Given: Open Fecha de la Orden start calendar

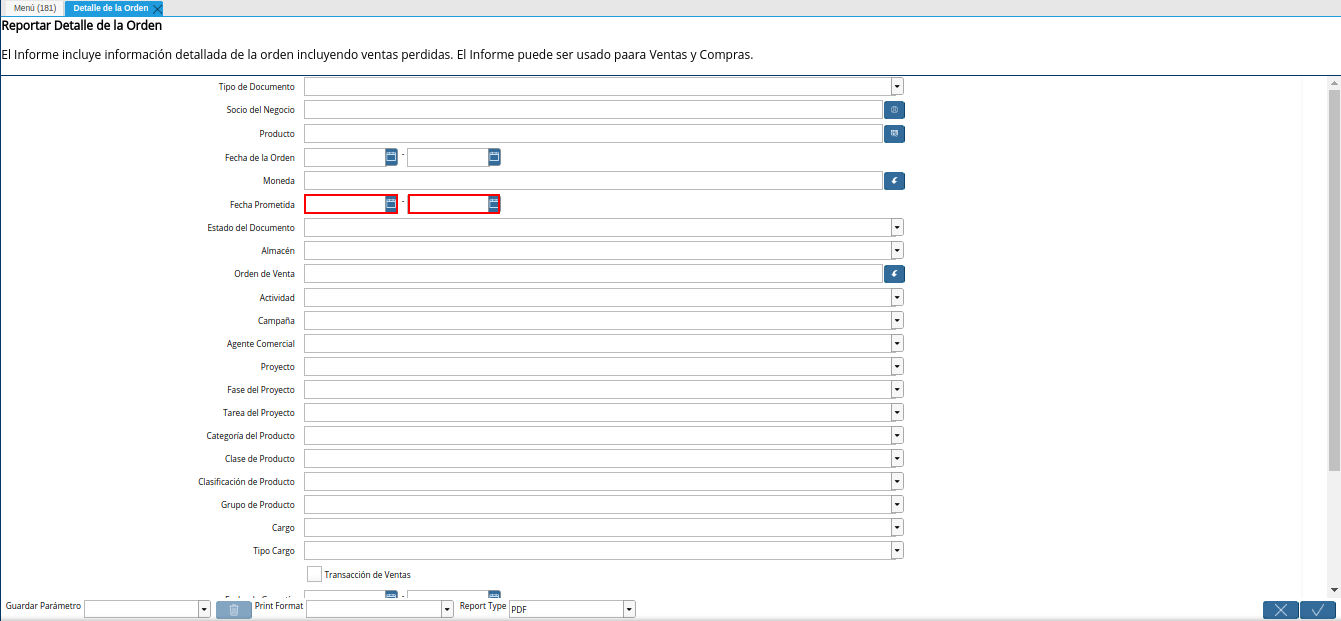Looking at the screenshot, I should [x=391, y=157].
